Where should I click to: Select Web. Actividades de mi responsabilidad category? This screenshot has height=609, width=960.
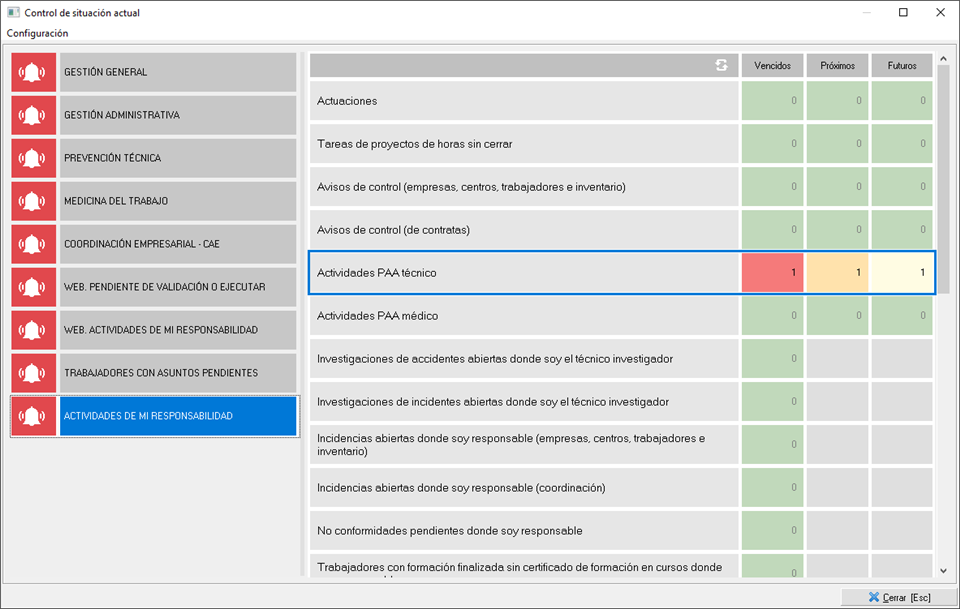(x=177, y=330)
